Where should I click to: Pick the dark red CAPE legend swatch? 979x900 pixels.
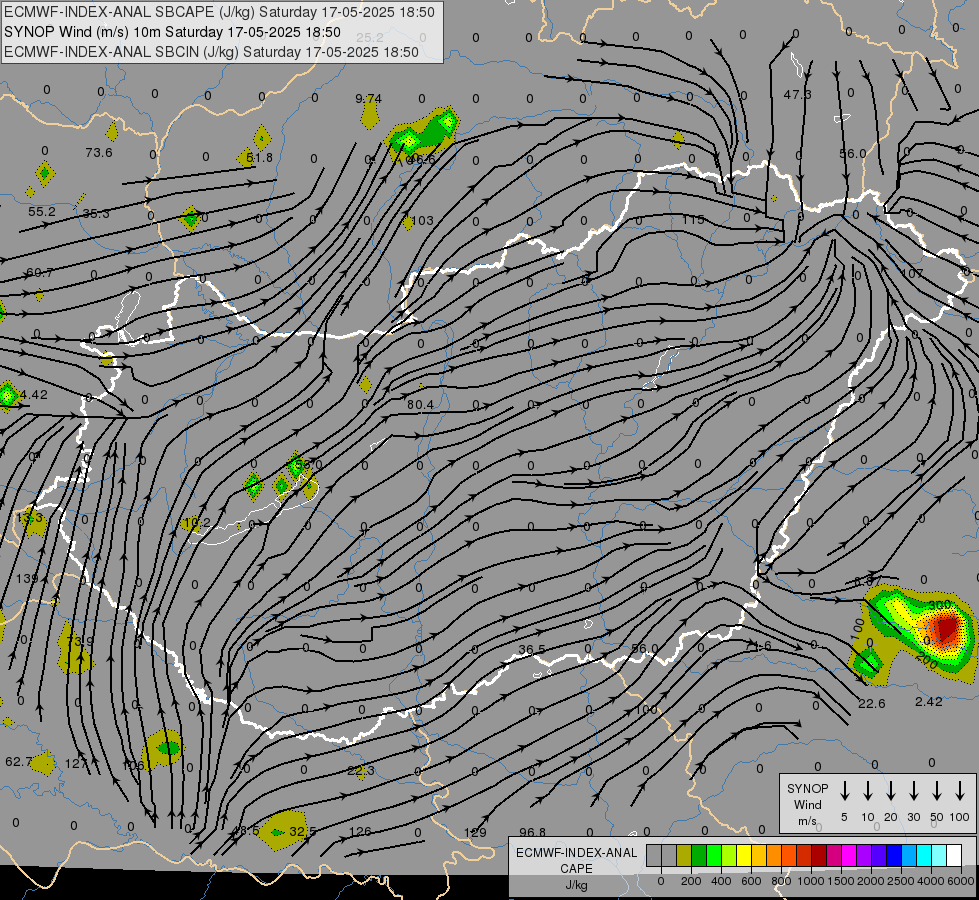pos(819,856)
